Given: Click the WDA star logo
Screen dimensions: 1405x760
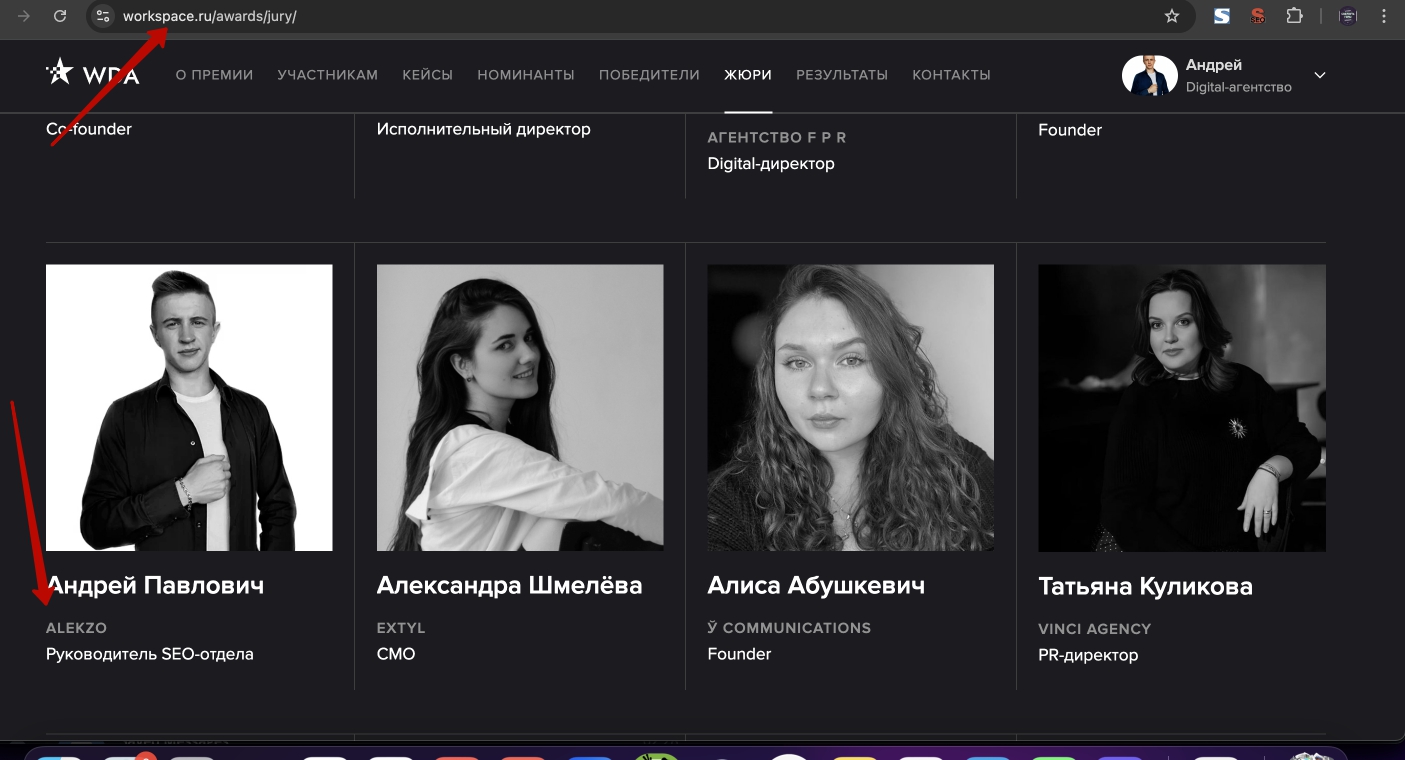Looking at the screenshot, I should tap(92, 73).
